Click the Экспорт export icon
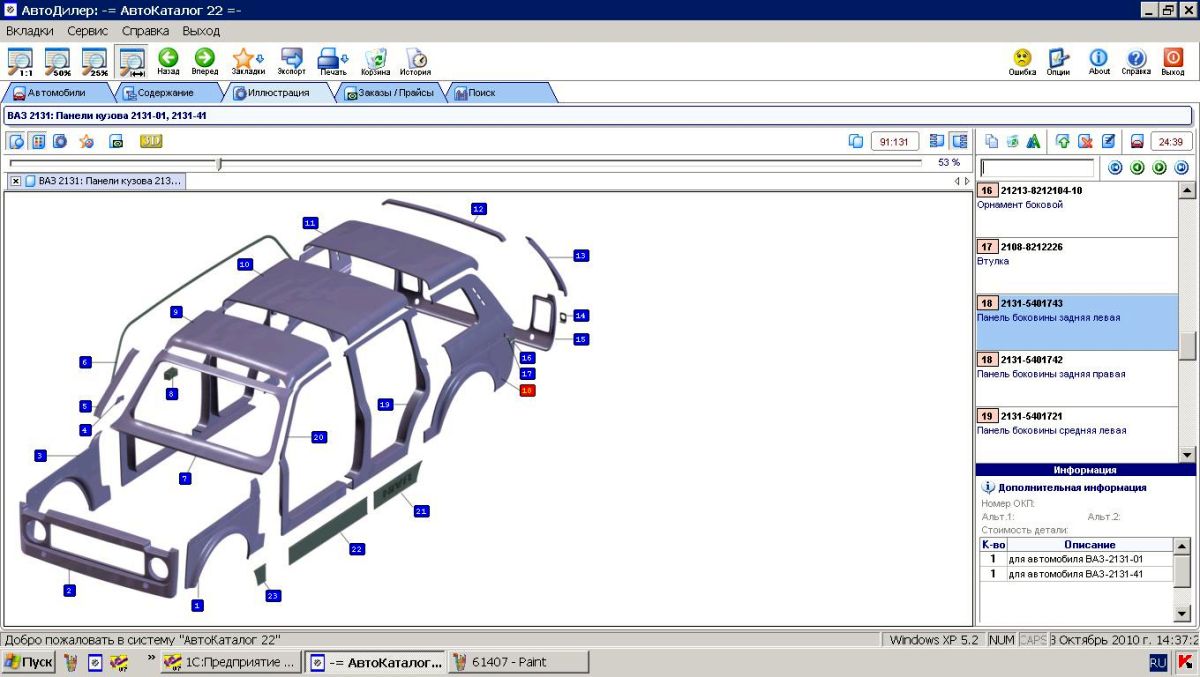 pos(292,61)
